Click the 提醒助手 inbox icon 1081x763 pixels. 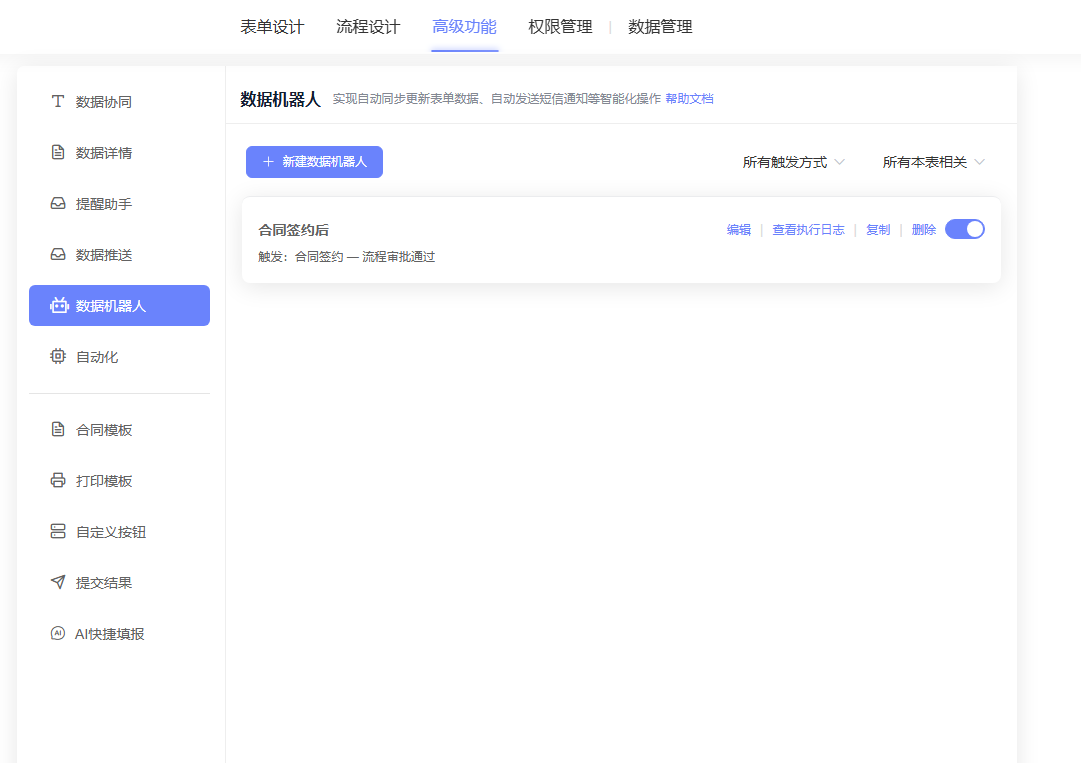tap(58, 204)
